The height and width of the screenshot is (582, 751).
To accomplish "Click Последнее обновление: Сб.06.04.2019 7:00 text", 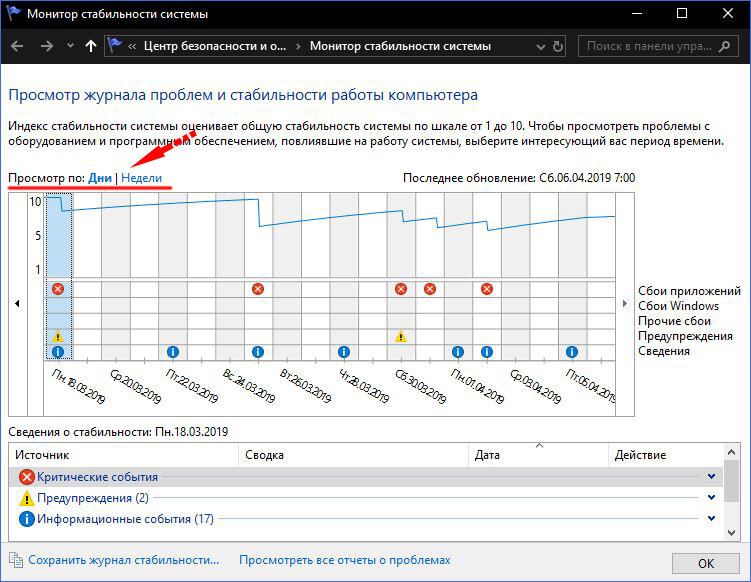I will pos(519,178).
